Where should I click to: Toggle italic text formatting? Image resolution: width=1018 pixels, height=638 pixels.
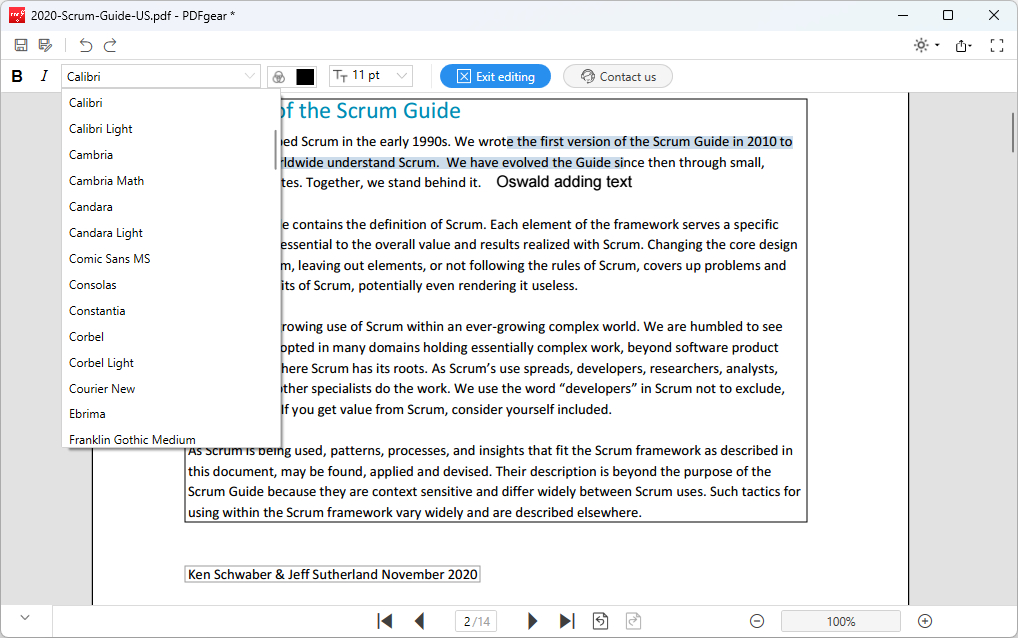pos(44,76)
